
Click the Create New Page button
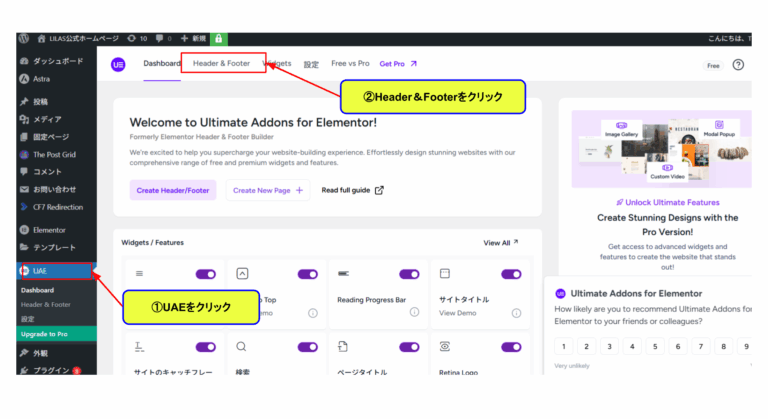coord(268,190)
